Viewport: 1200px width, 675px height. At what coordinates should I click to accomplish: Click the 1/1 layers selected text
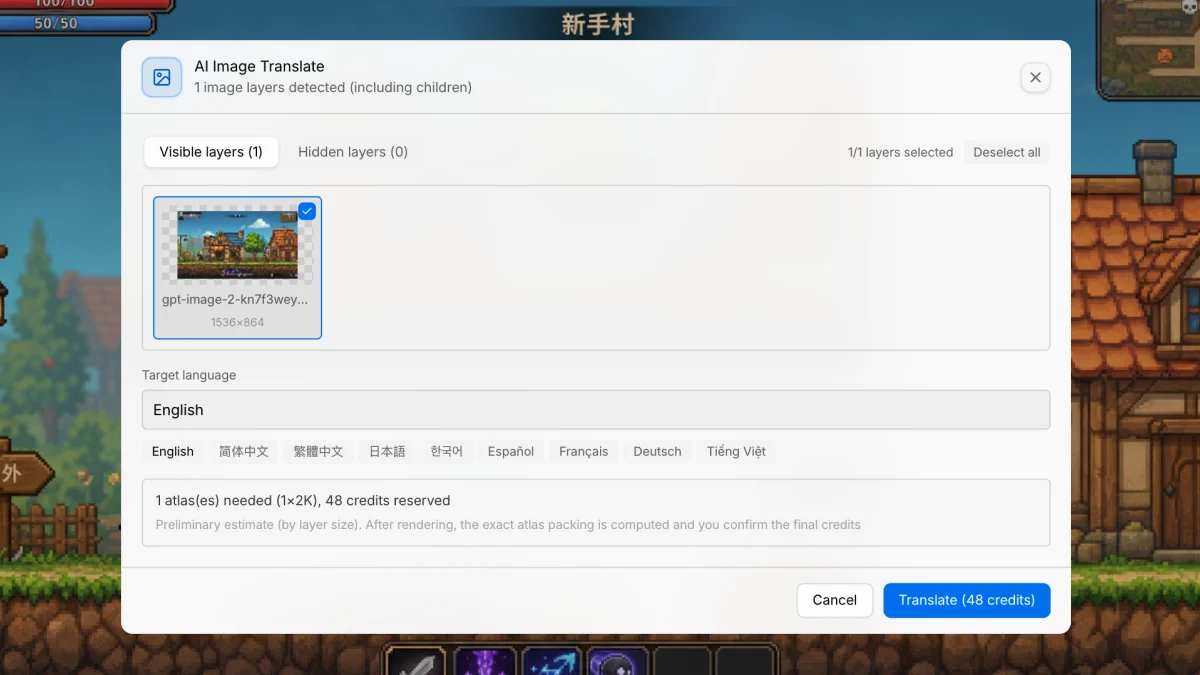[x=900, y=152]
